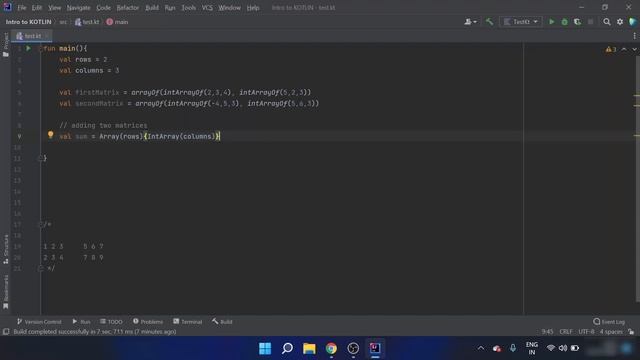Collapse the block comment fold marker
The image size is (640, 360).
tap(40, 224)
